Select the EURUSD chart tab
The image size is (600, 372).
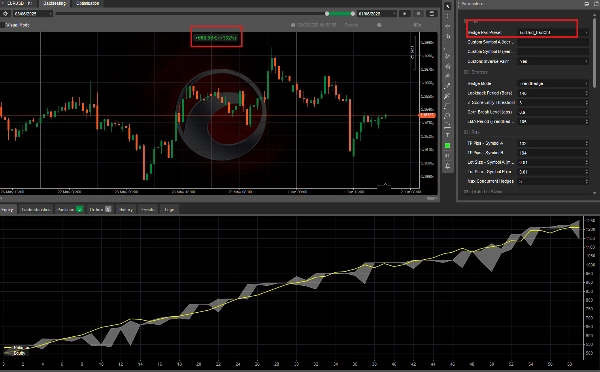click(19, 3)
